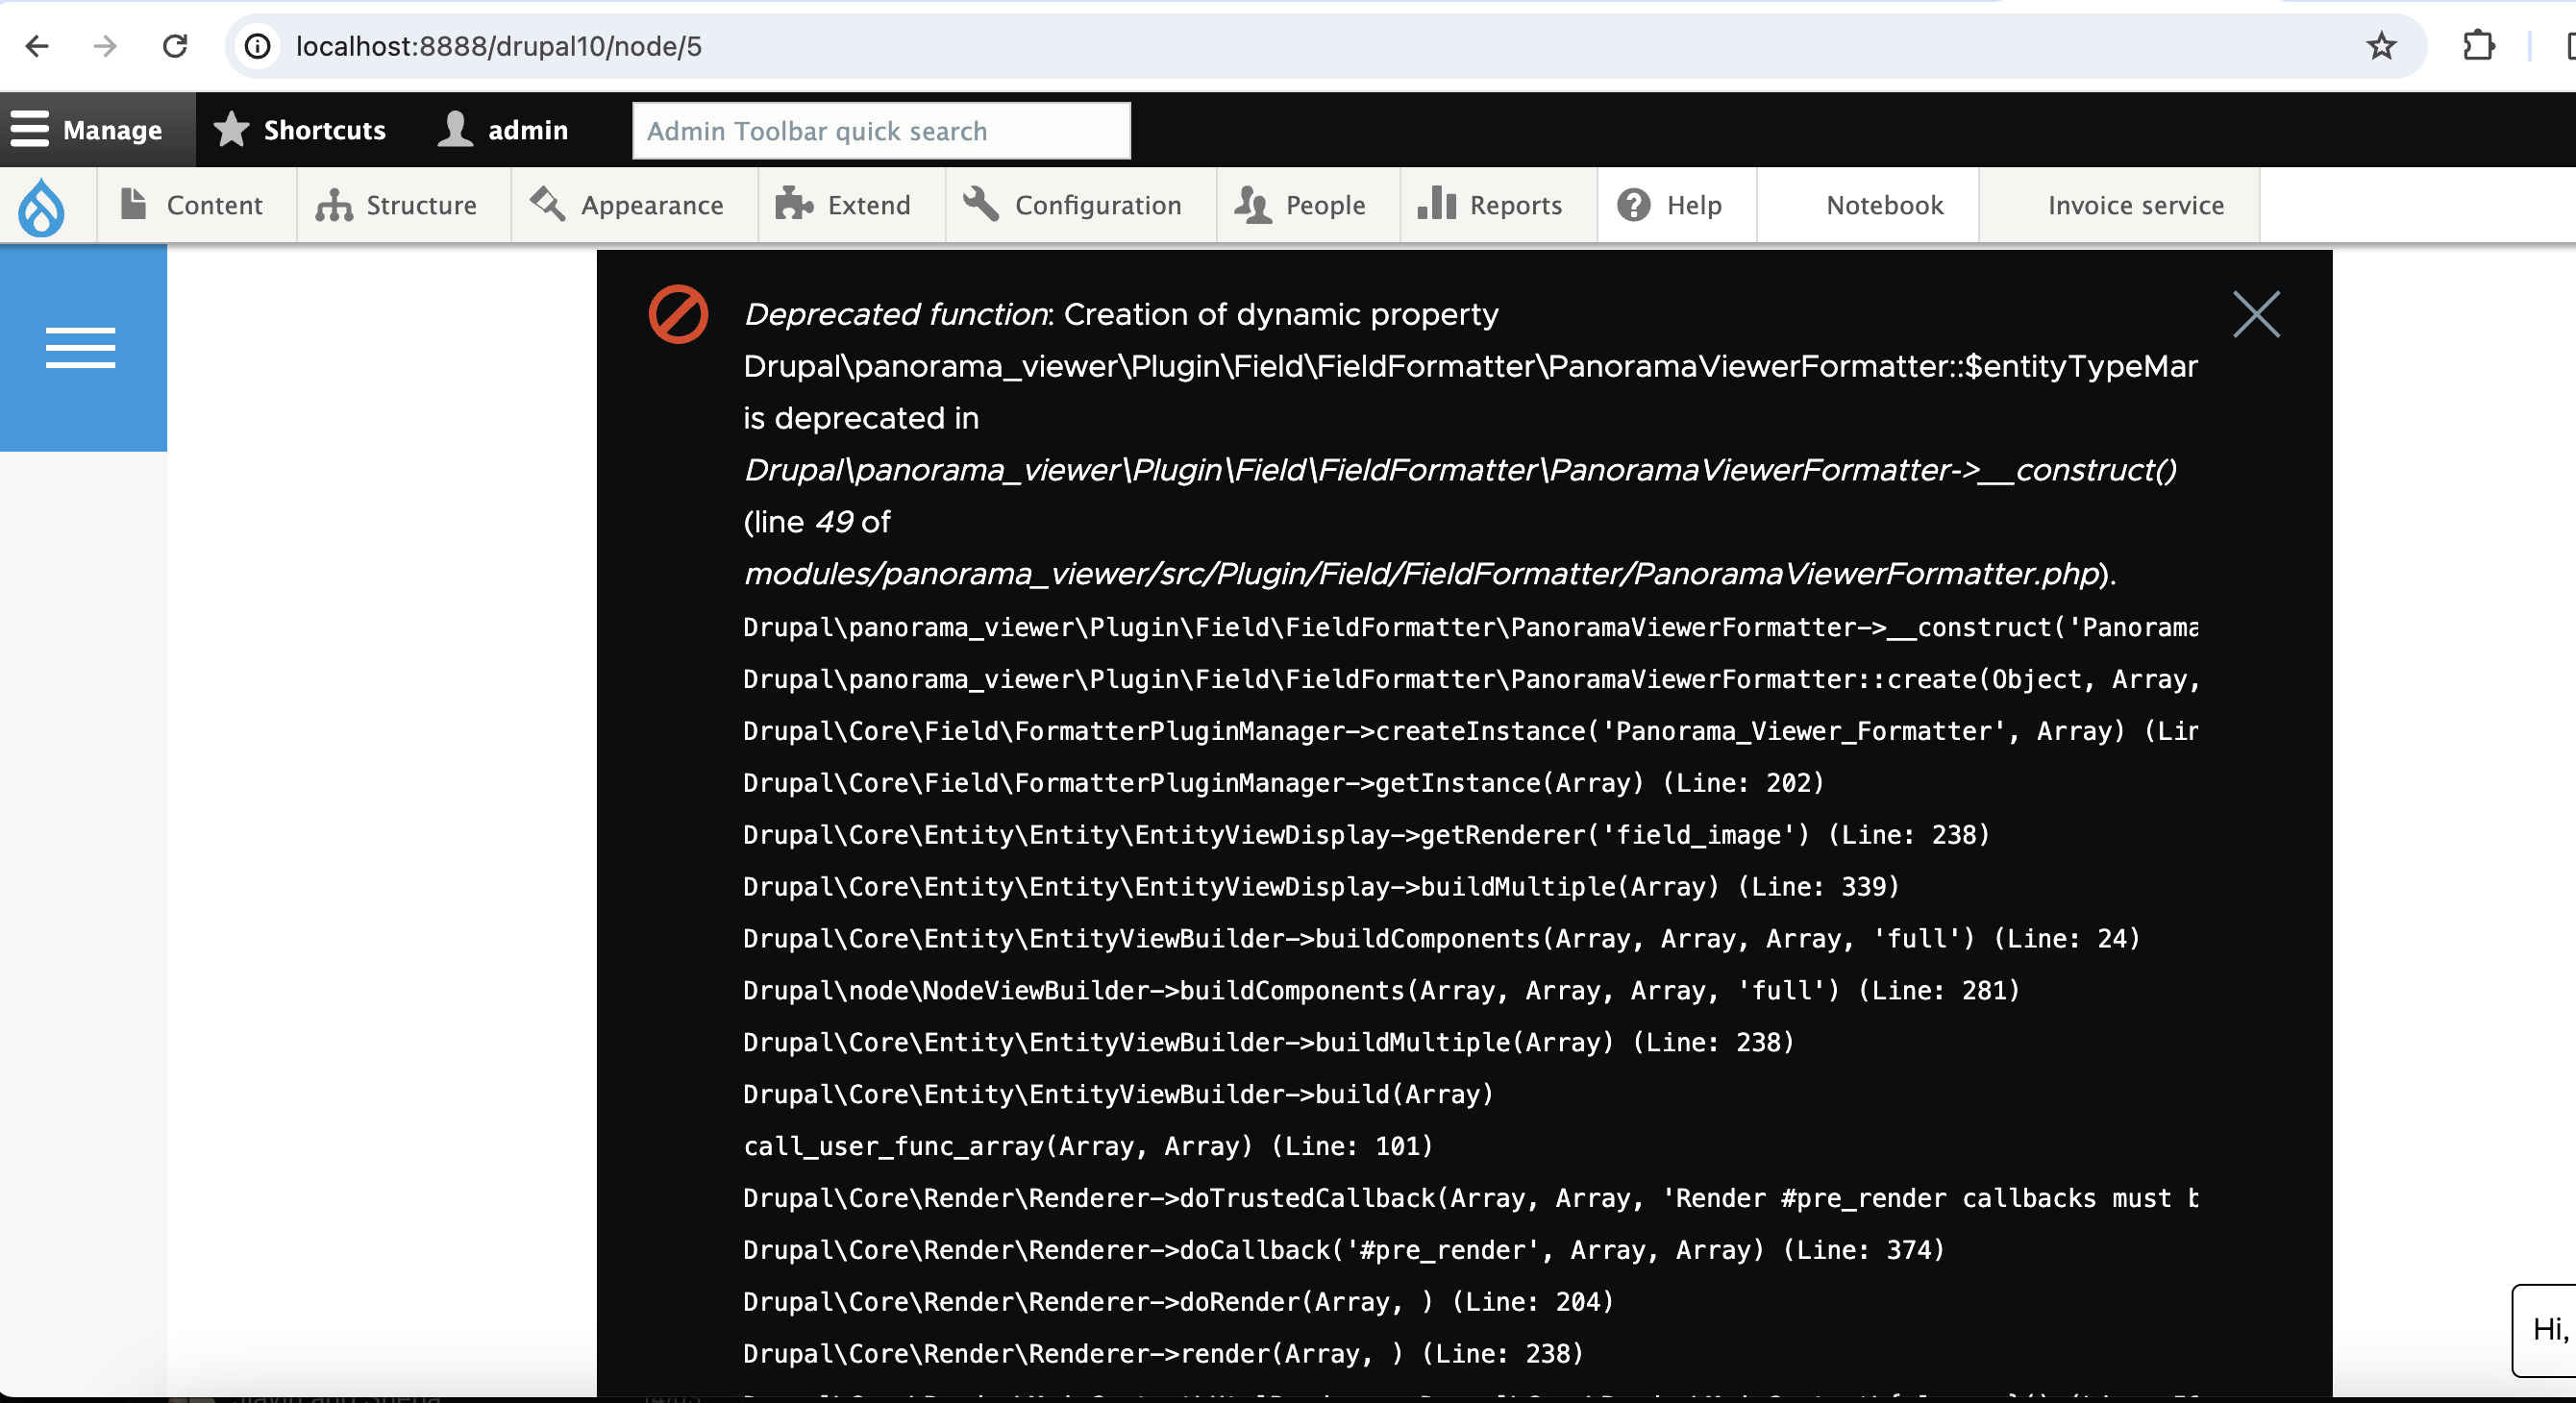This screenshot has width=2576, height=1403.
Task: Dismiss the deprecated function error message
Action: pyautogui.click(x=2255, y=315)
